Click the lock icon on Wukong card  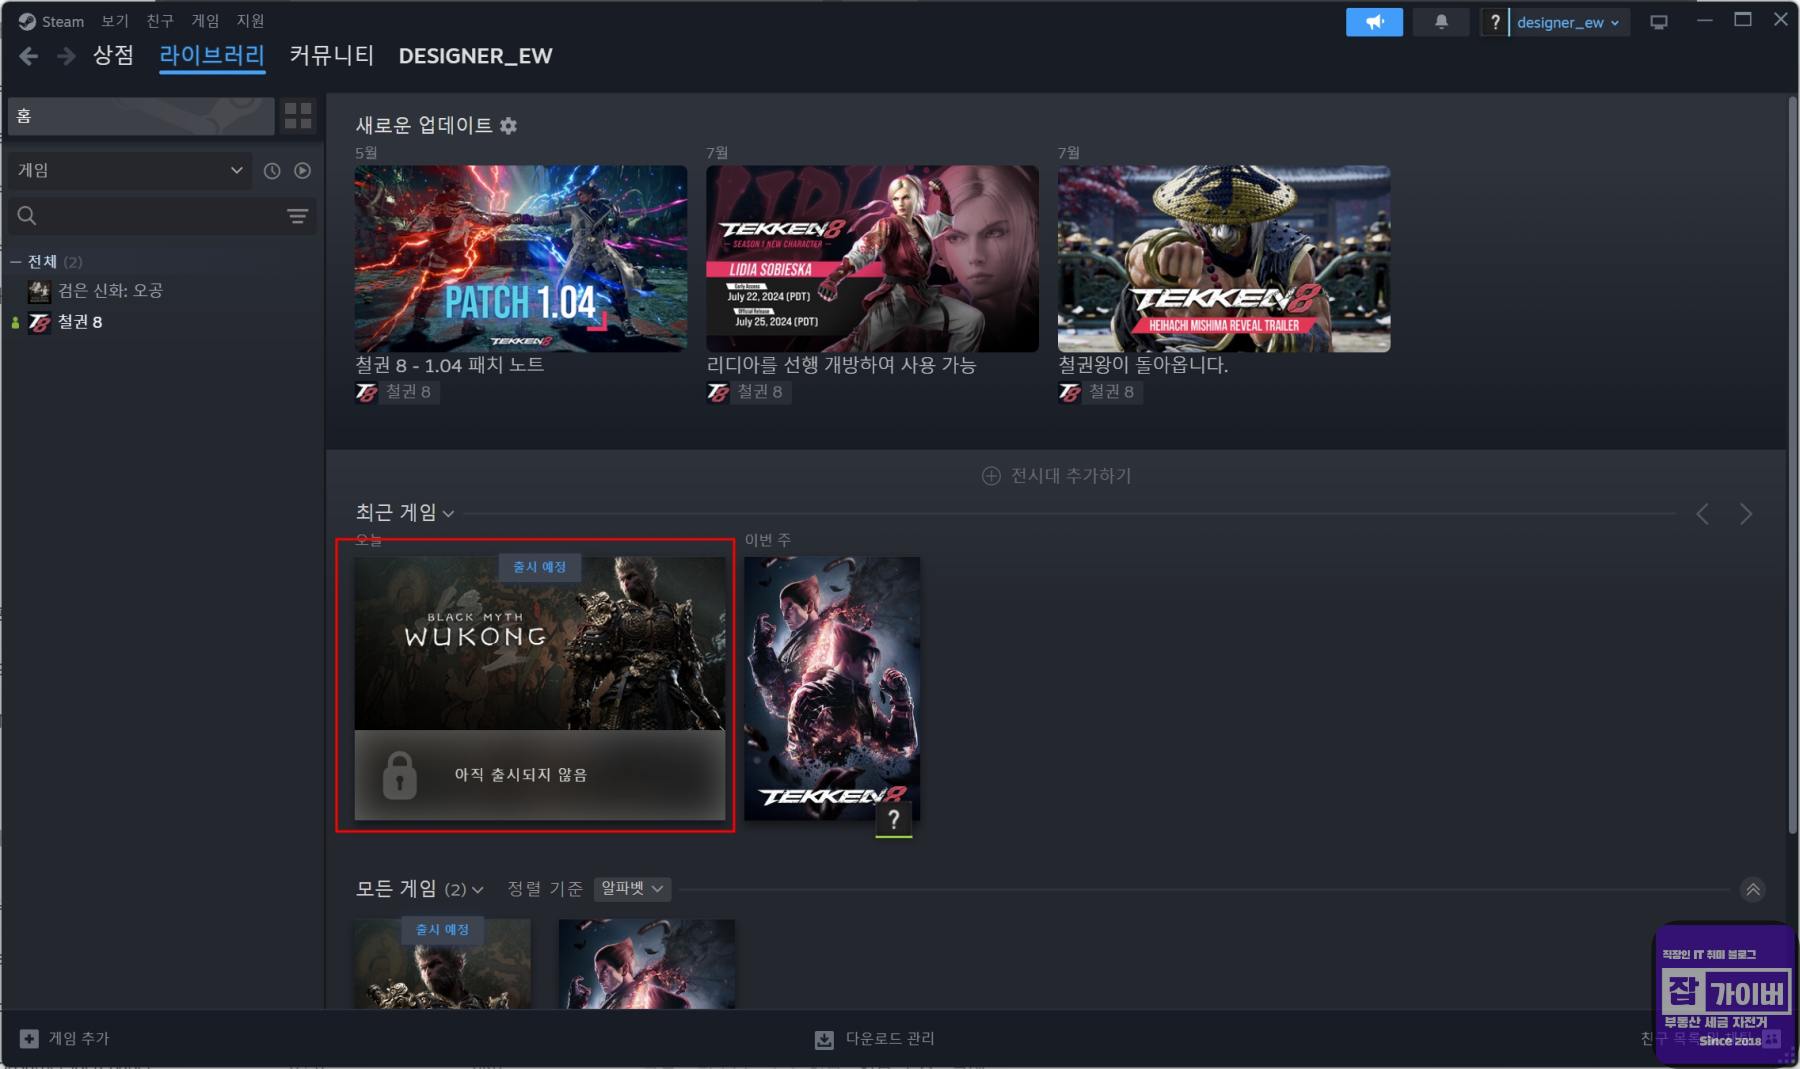pyautogui.click(x=400, y=776)
